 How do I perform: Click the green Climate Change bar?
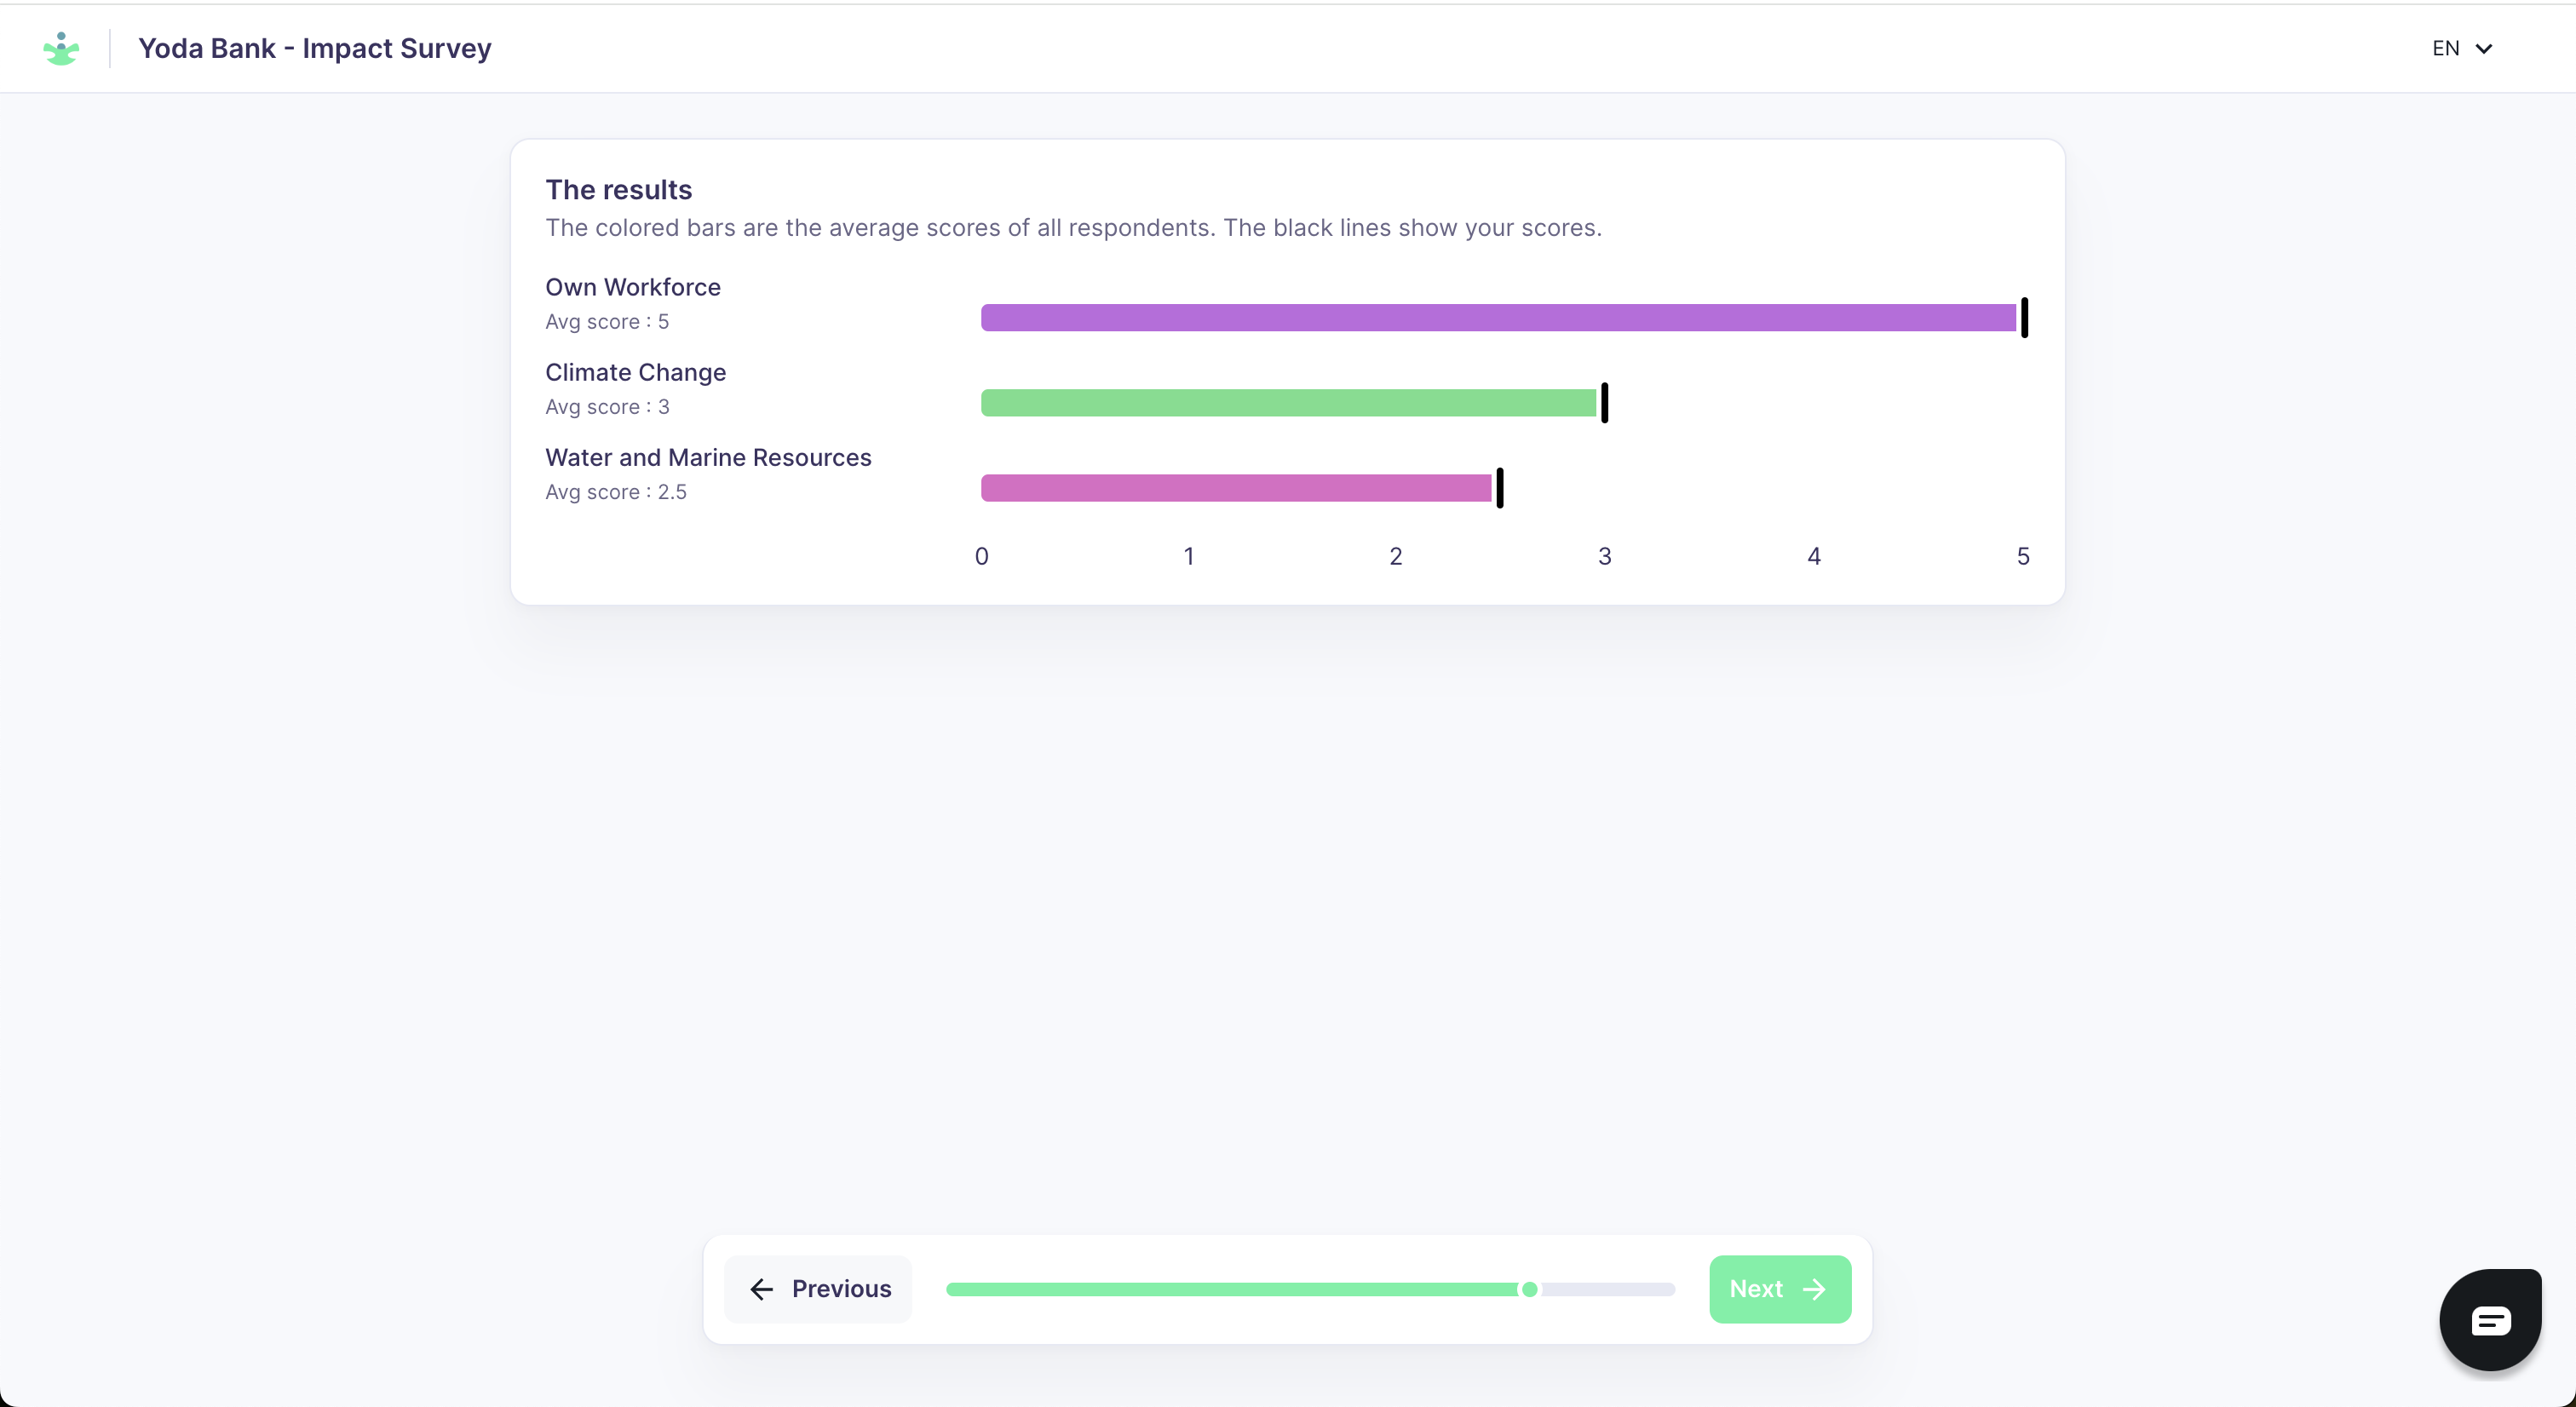click(x=1288, y=403)
